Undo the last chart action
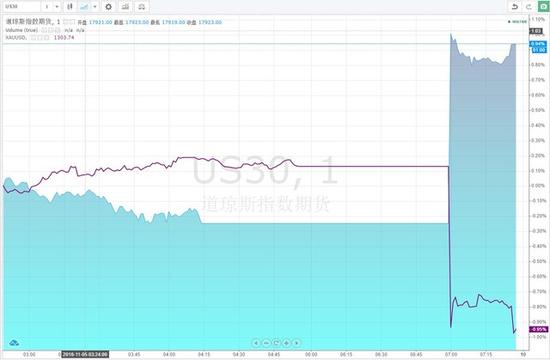Screen dimensions: 550x360 pos(515,6)
